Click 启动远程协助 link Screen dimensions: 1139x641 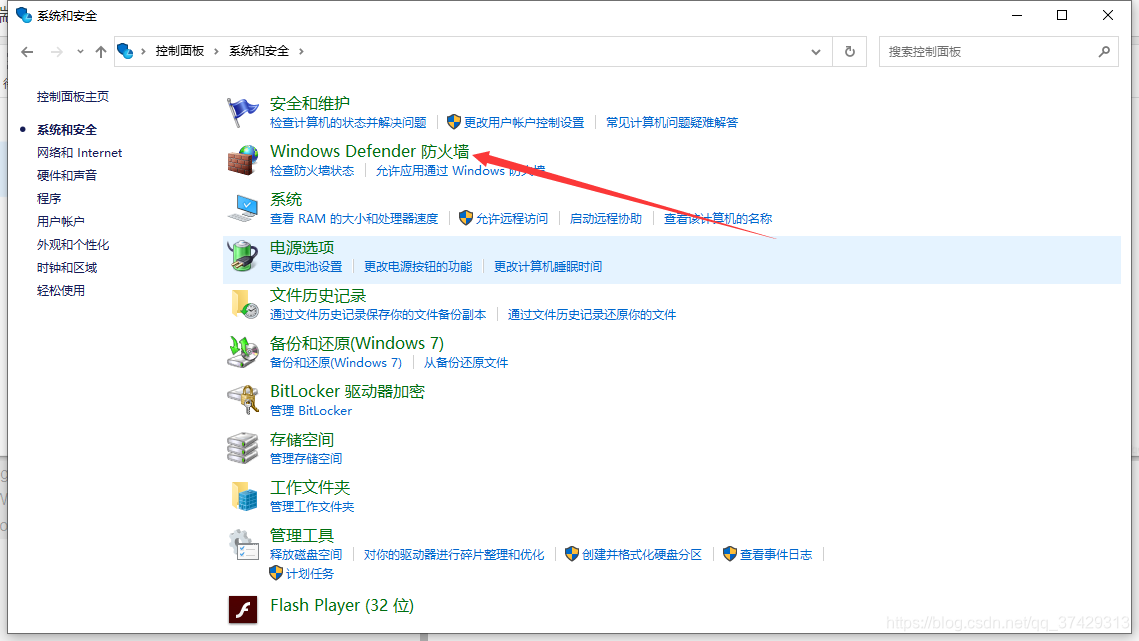pyautogui.click(x=606, y=219)
